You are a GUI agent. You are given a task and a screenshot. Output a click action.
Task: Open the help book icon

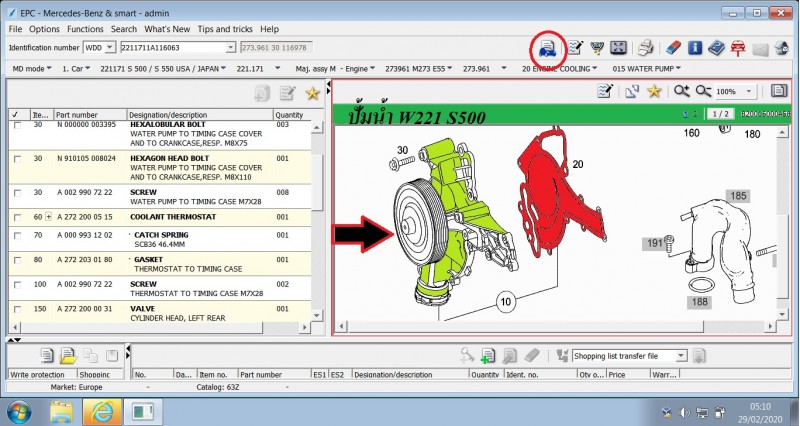coord(716,48)
